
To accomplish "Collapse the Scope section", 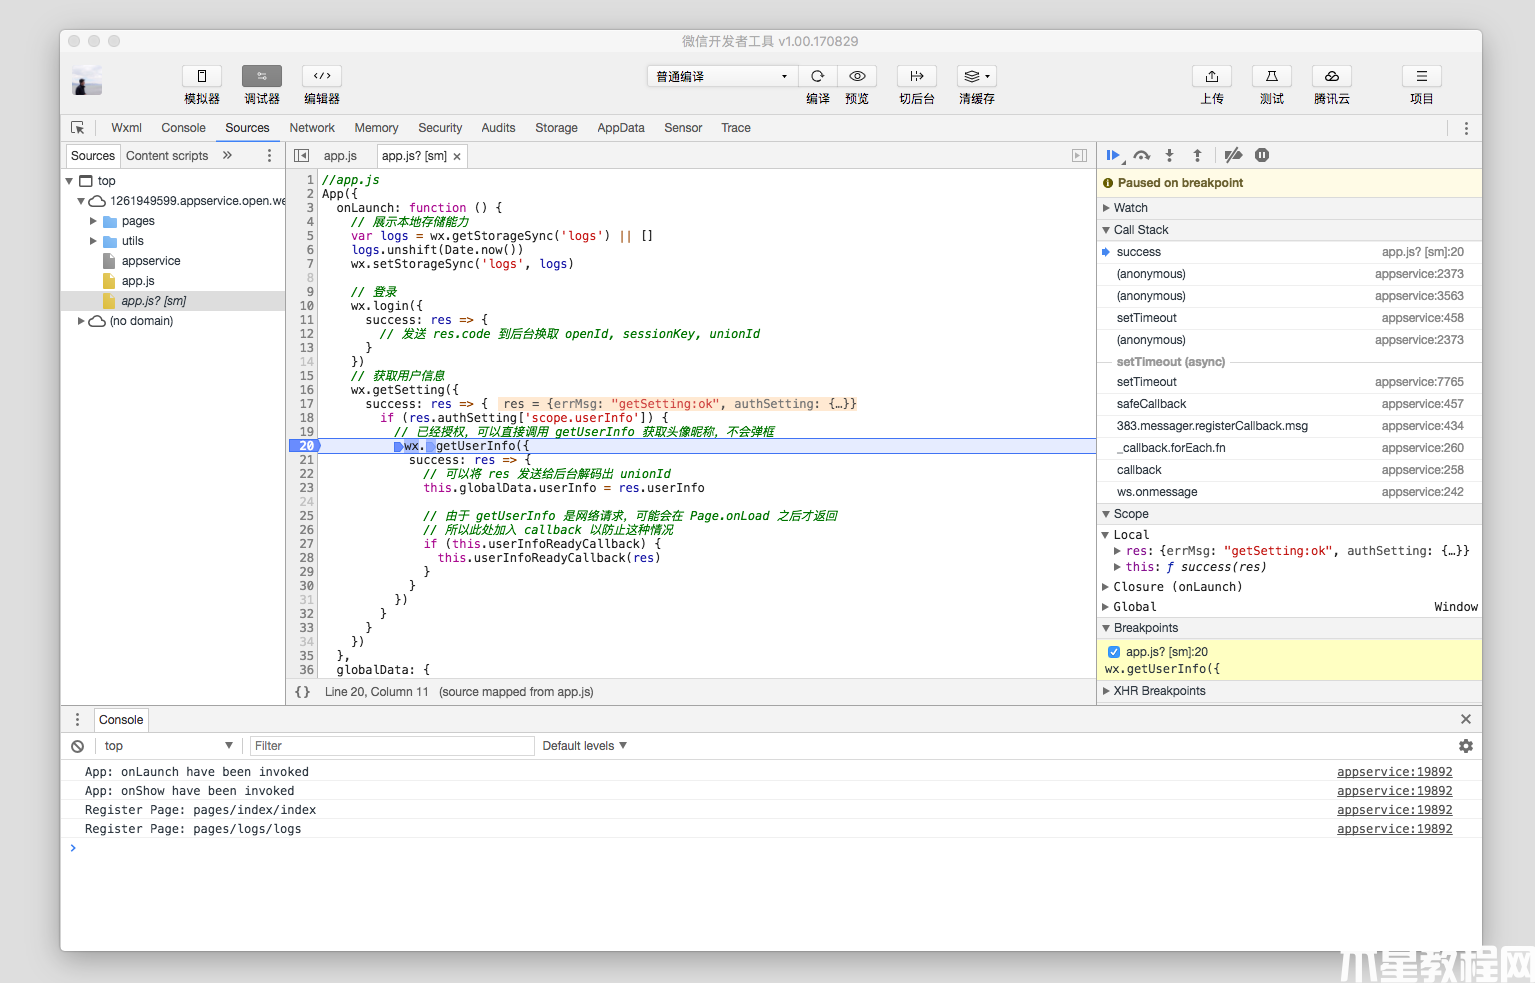I will coord(1106,514).
